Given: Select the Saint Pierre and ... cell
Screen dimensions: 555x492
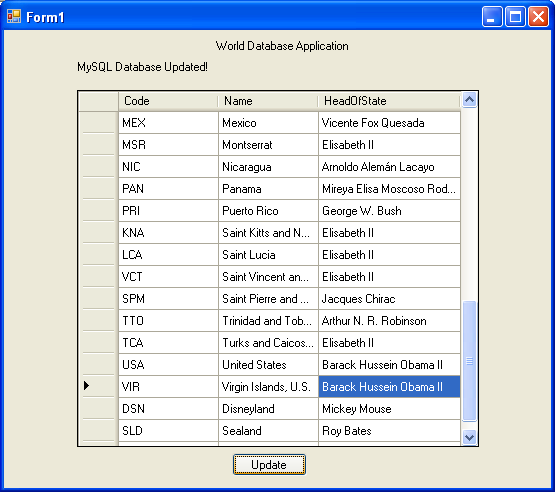Looking at the screenshot, I should click(268, 298).
